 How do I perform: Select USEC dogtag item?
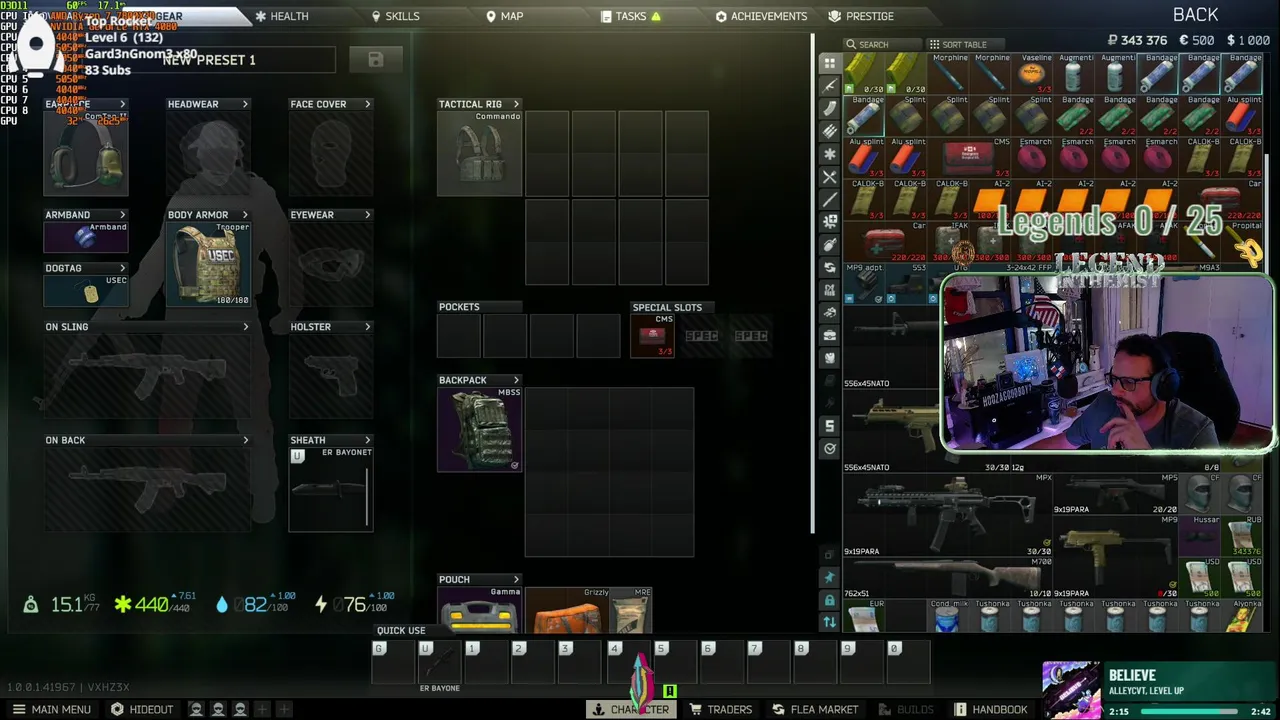86,290
